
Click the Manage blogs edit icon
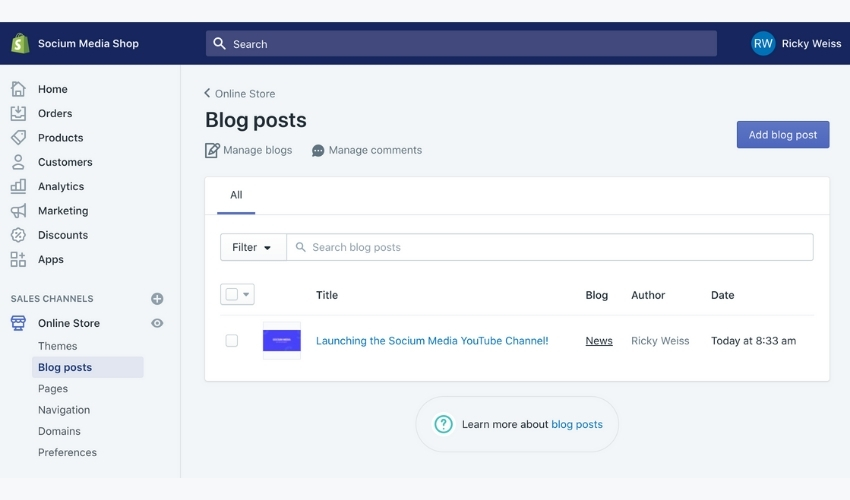(x=212, y=150)
